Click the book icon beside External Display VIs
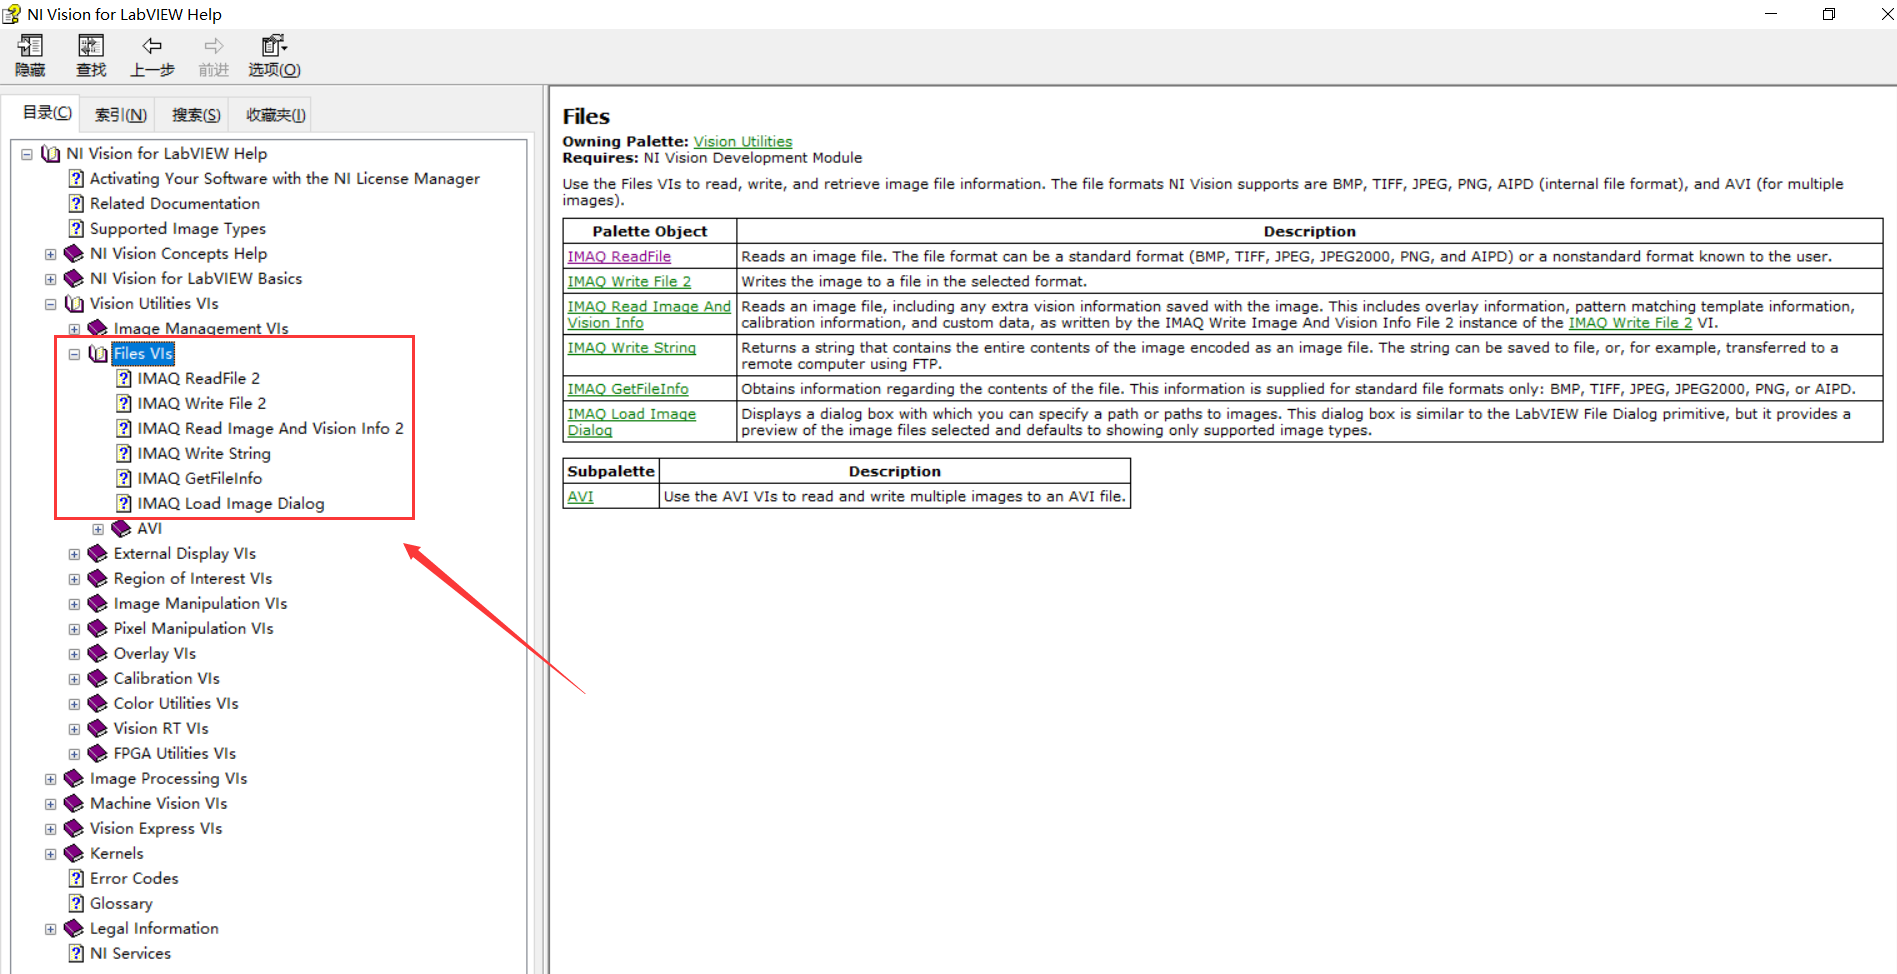Image resolution: width=1897 pixels, height=974 pixels. (x=98, y=554)
